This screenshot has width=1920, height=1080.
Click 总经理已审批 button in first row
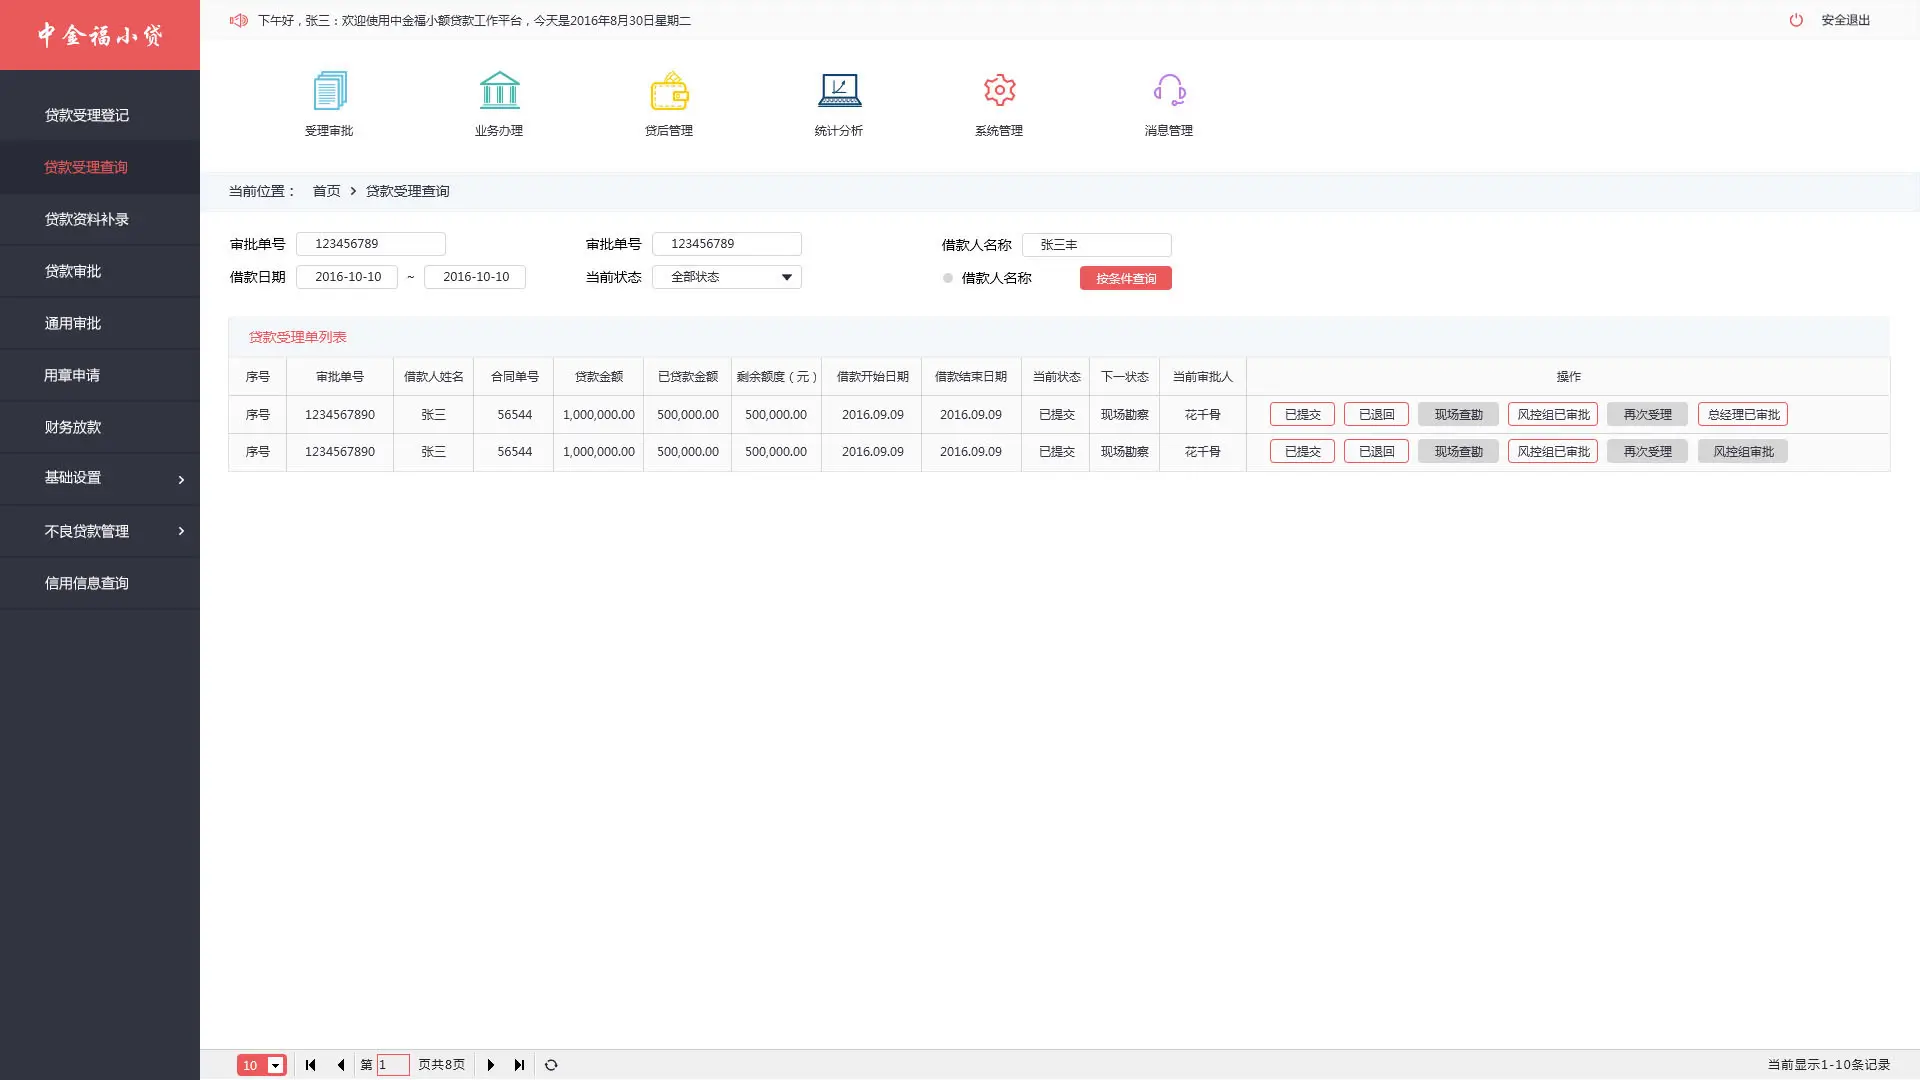coord(1743,414)
